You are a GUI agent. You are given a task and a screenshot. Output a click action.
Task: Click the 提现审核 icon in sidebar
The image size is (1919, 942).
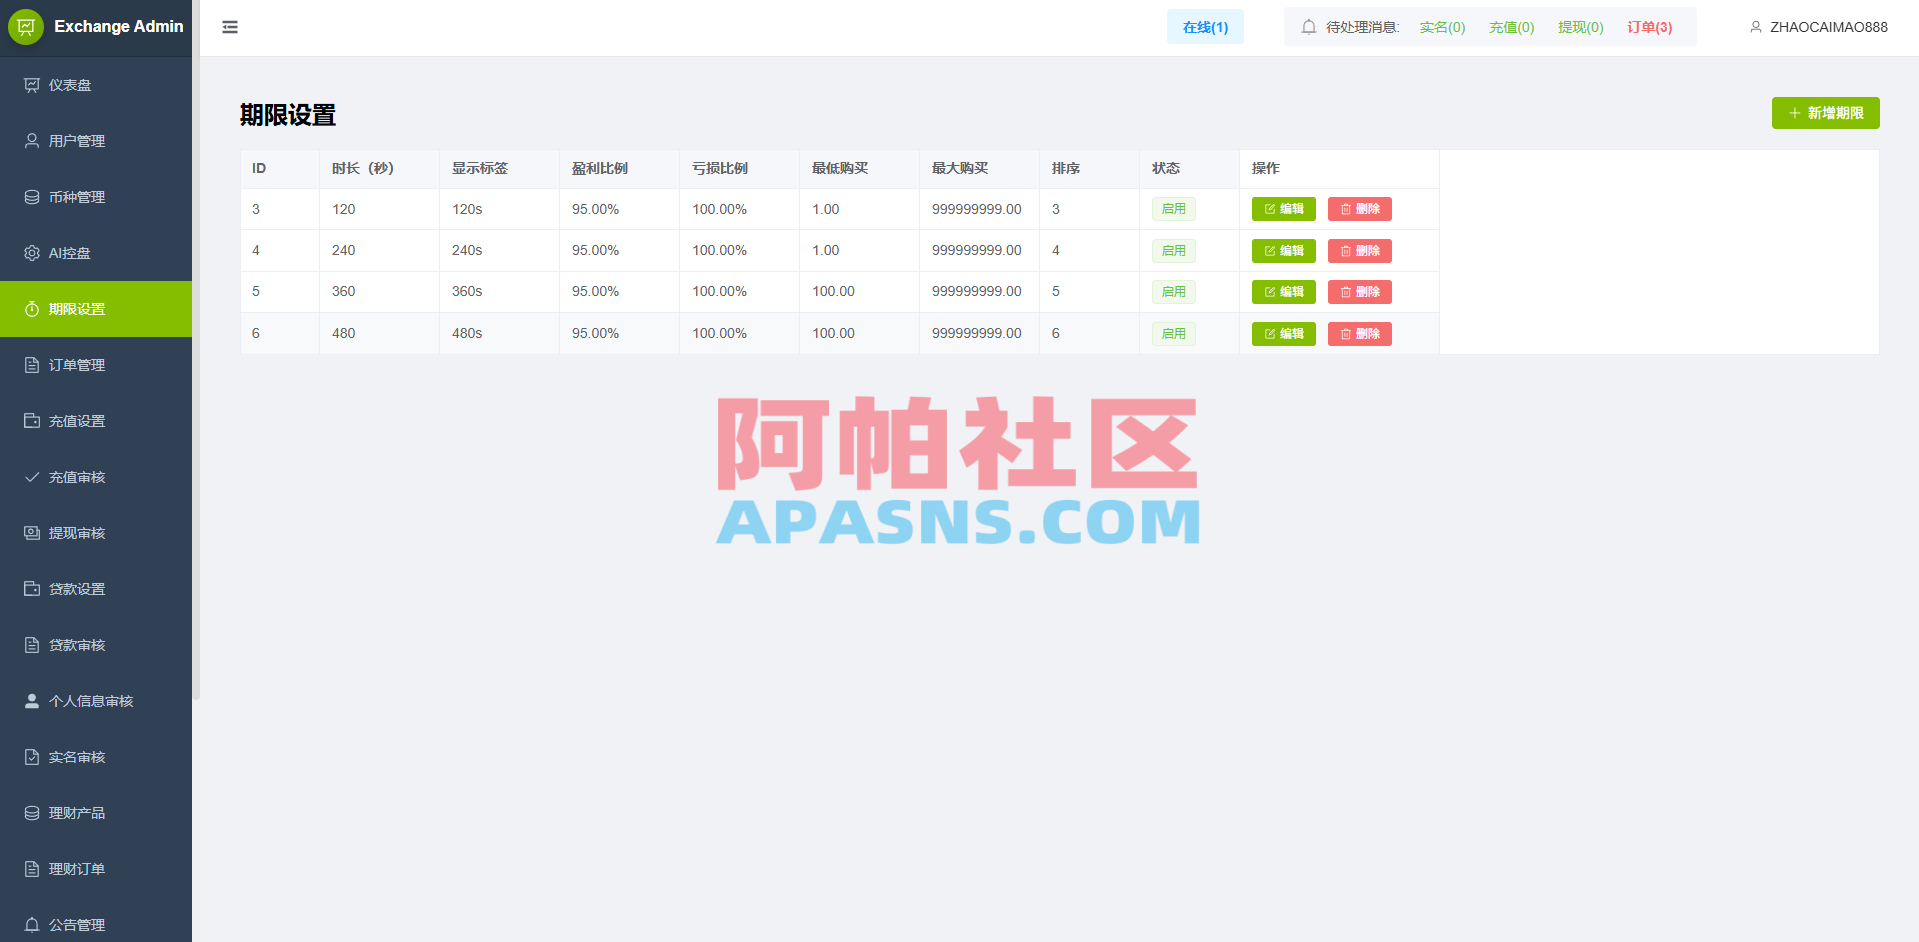pyautogui.click(x=32, y=533)
